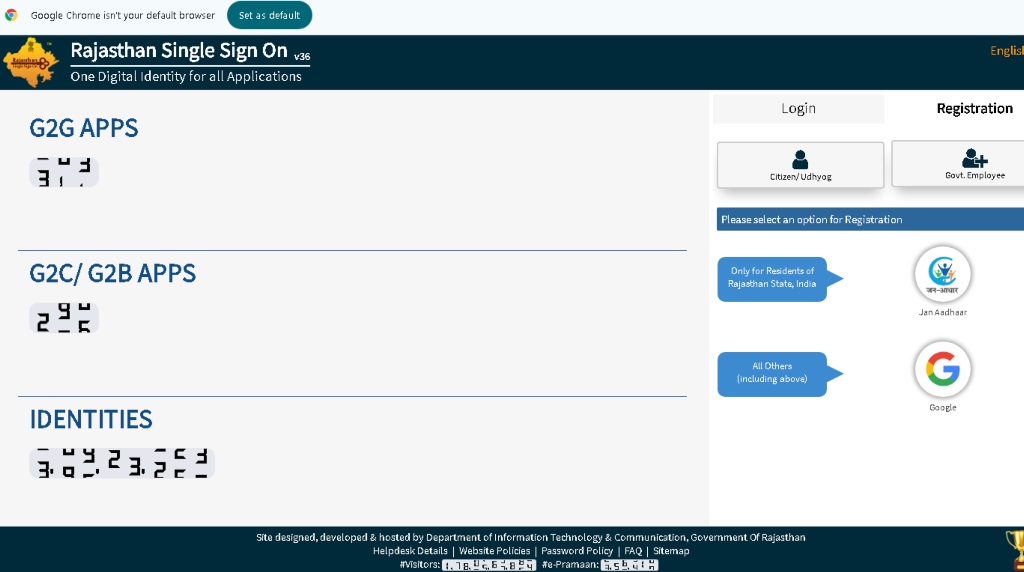The height and width of the screenshot is (572, 1024).
Task: Click the 'Google' label under the icon
Action: click(x=942, y=407)
